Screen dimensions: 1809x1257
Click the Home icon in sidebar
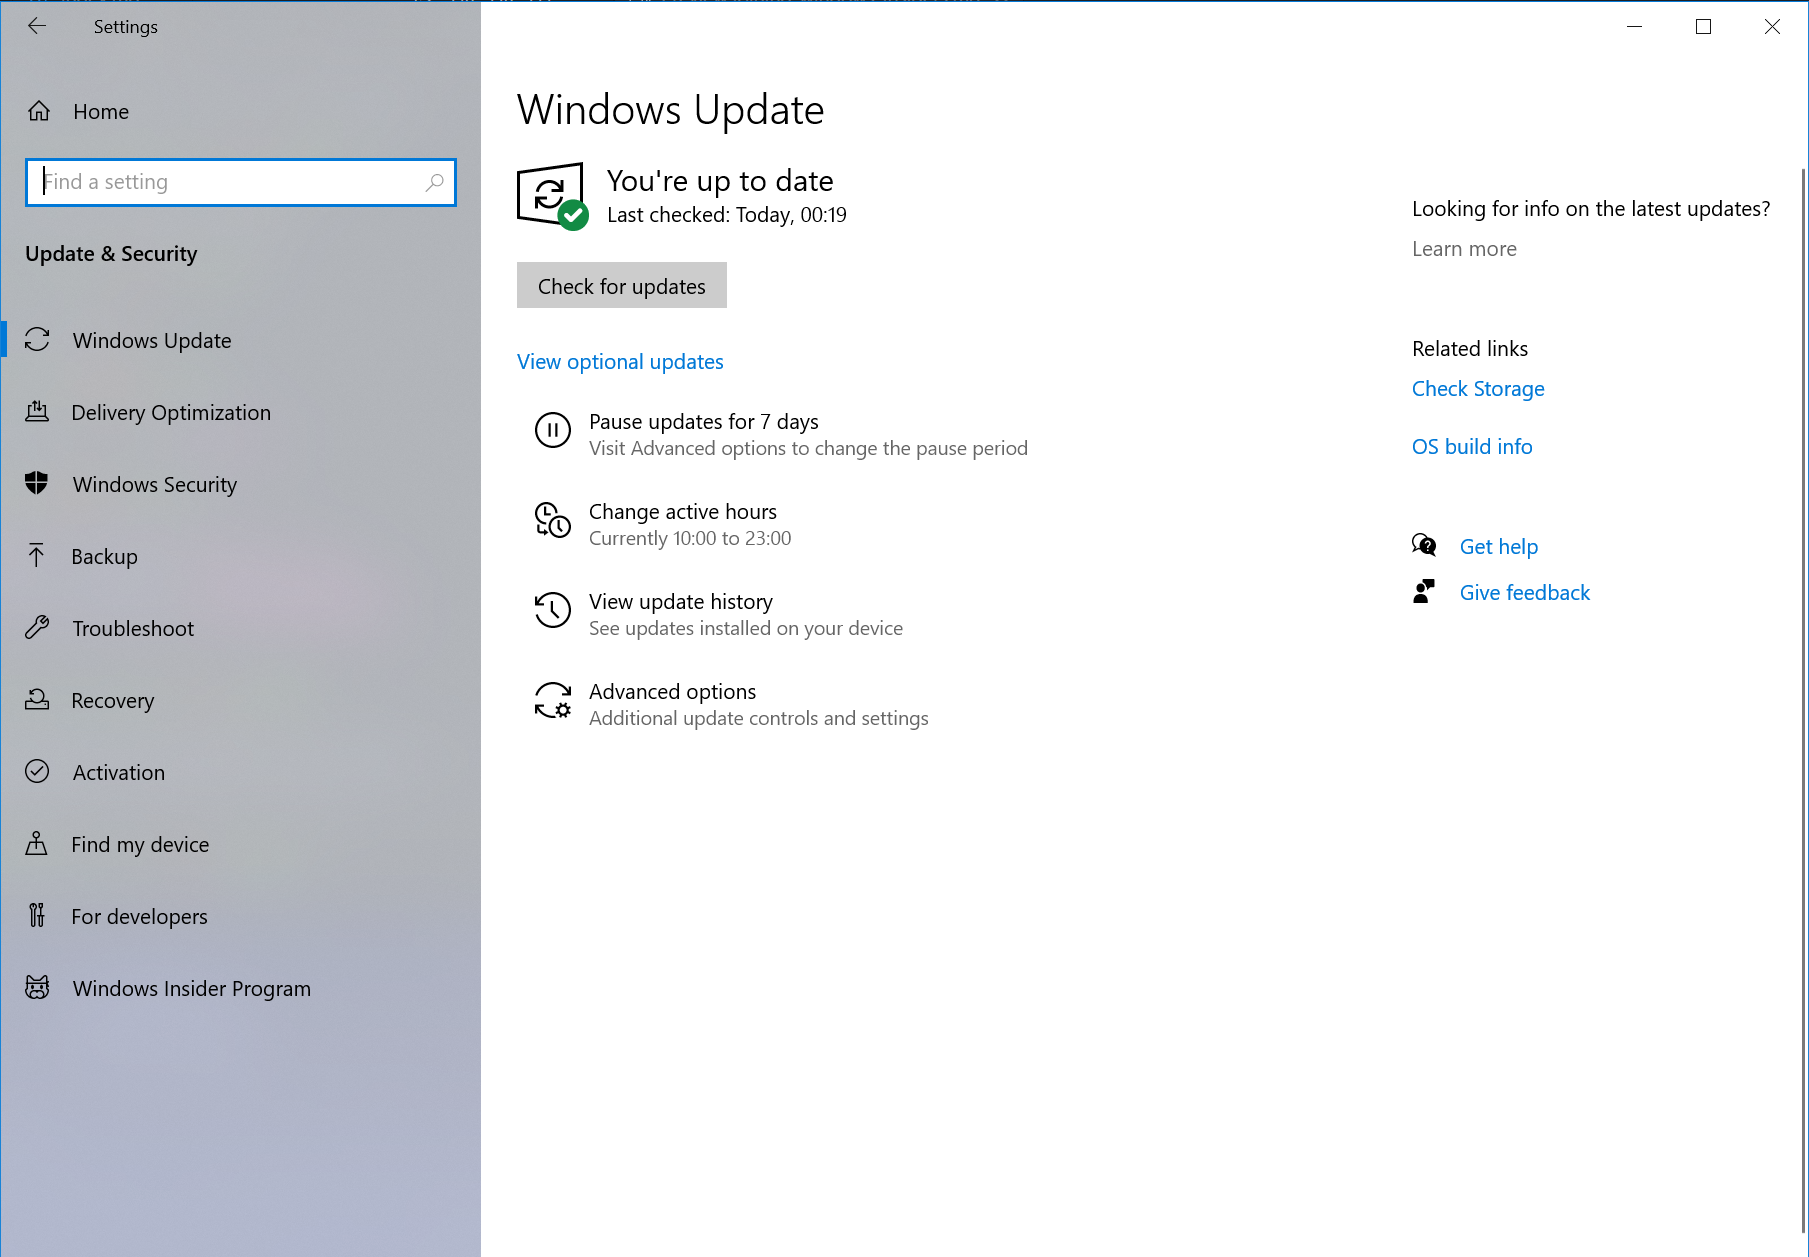click(x=39, y=111)
